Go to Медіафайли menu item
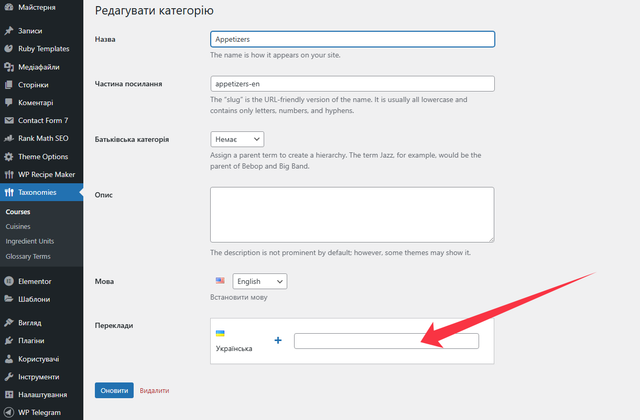Screen dimensions: 640x420 click(41, 67)
